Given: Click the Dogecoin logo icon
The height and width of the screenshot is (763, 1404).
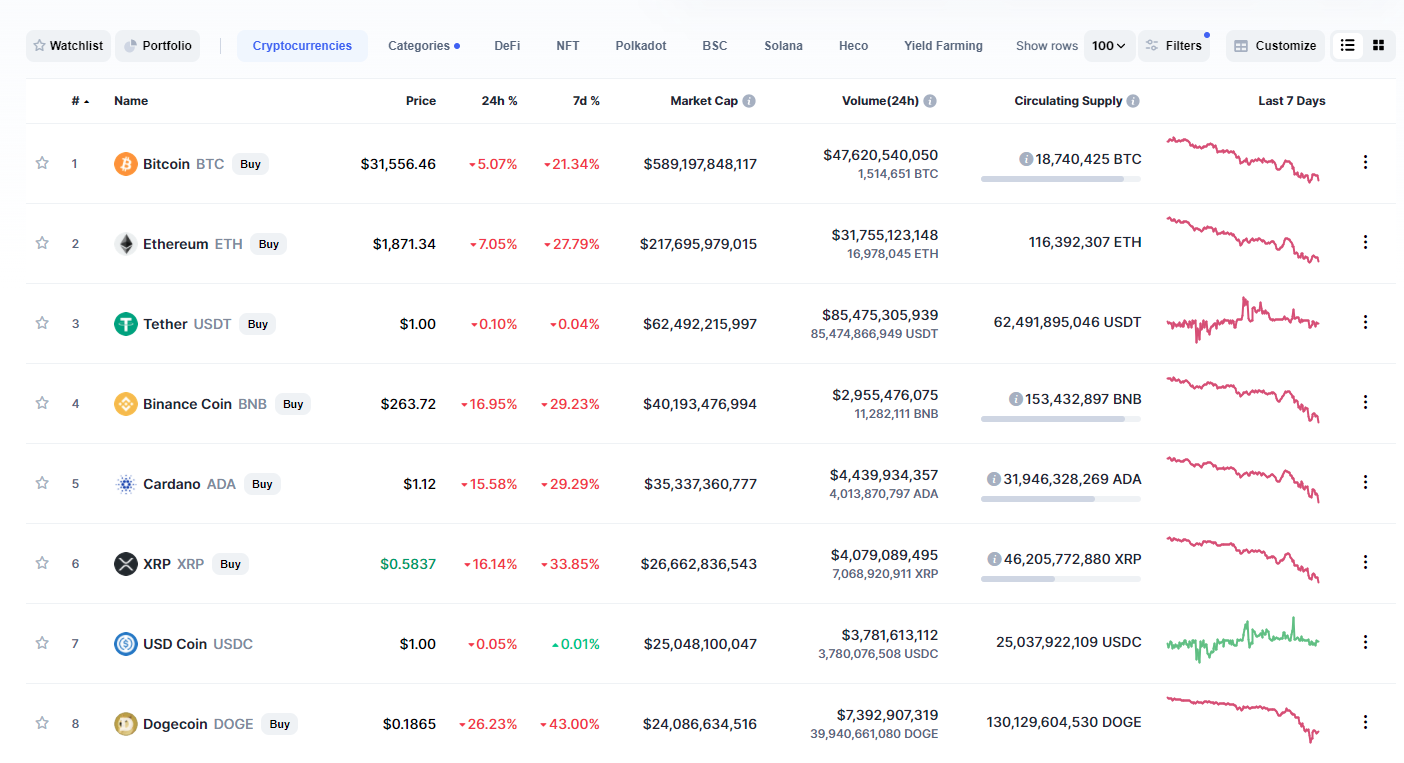Looking at the screenshot, I should click(x=126, y=724).
